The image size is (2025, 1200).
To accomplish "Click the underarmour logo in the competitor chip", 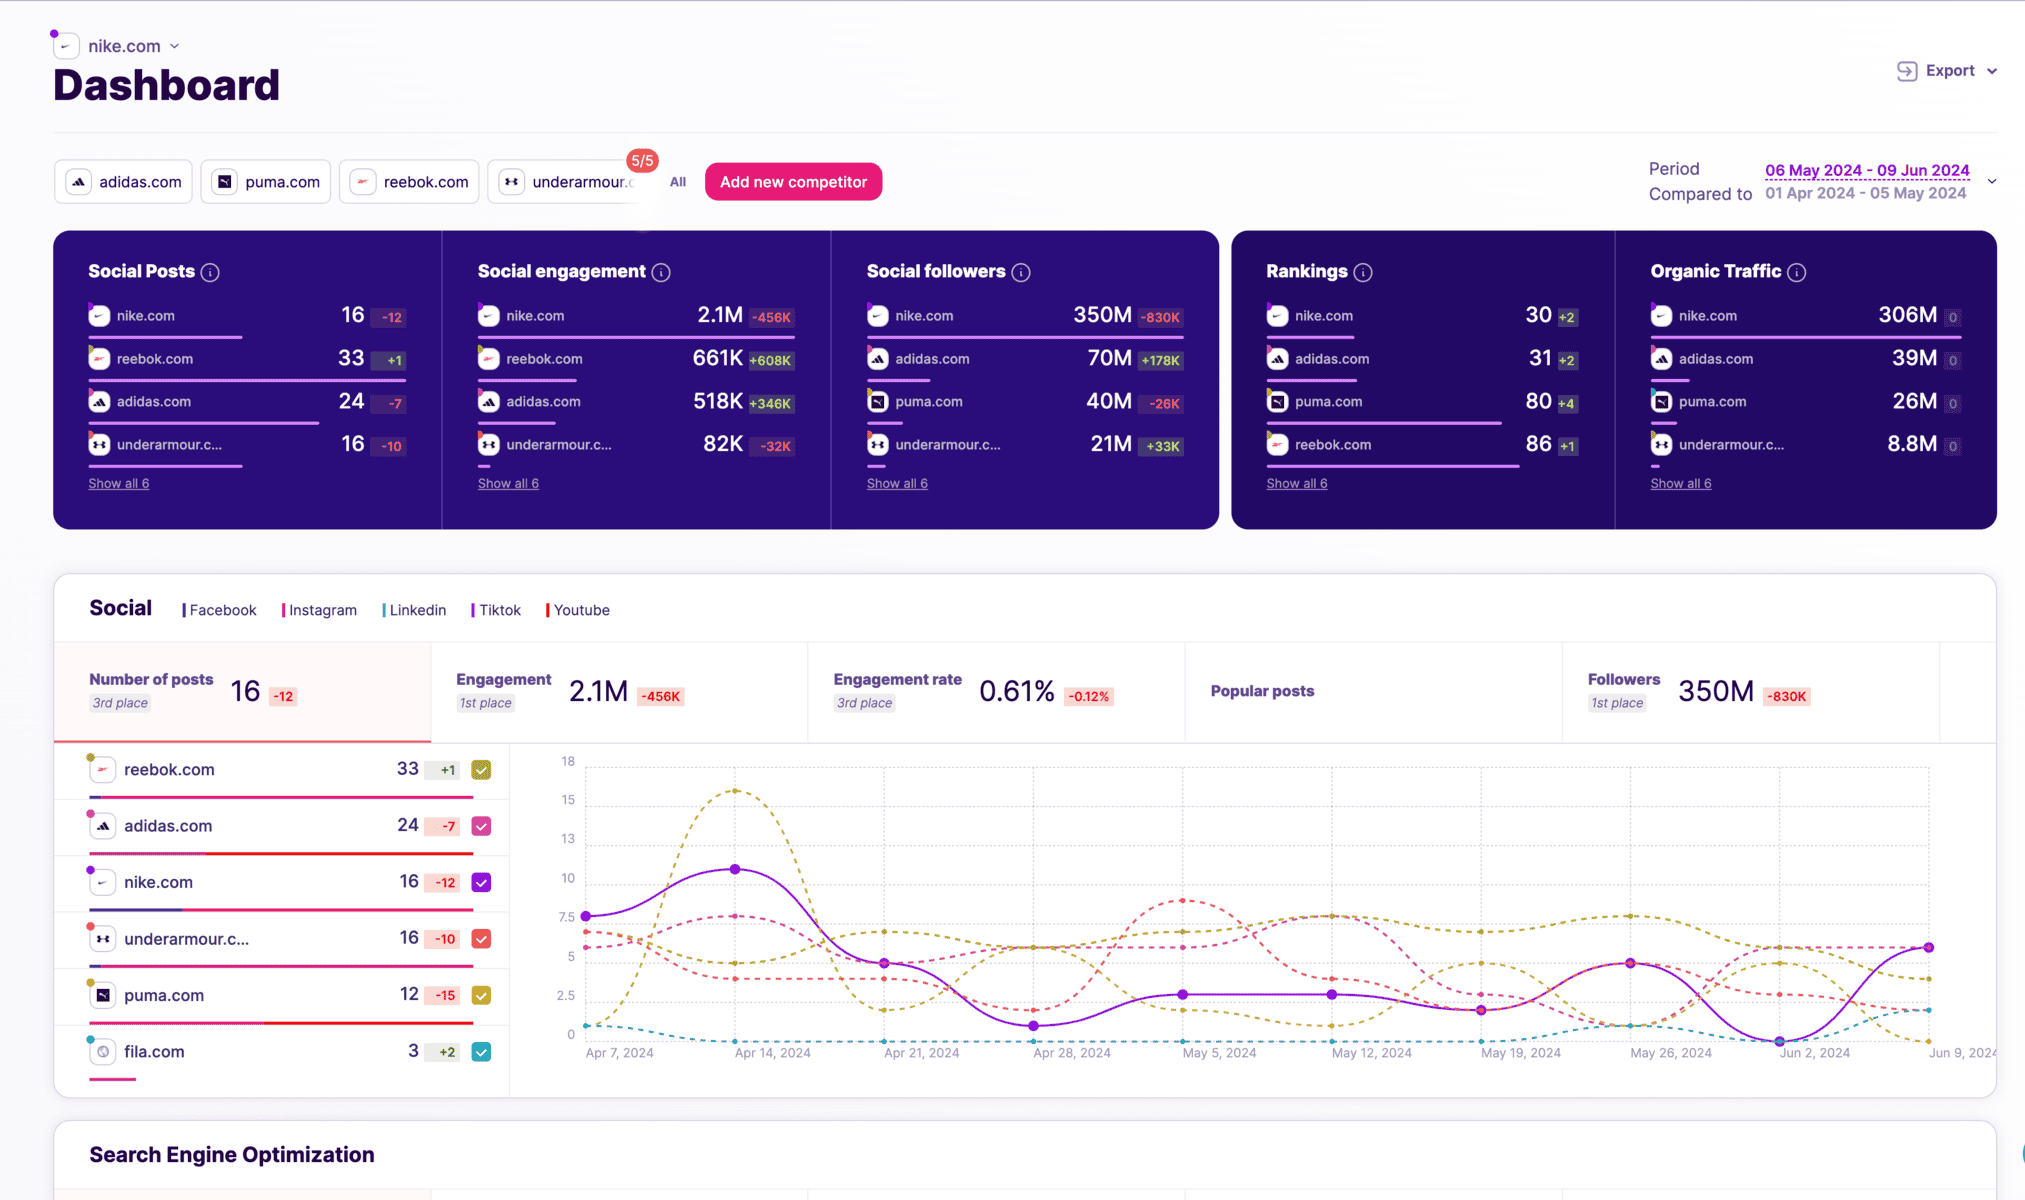I will tap(511, 182).
